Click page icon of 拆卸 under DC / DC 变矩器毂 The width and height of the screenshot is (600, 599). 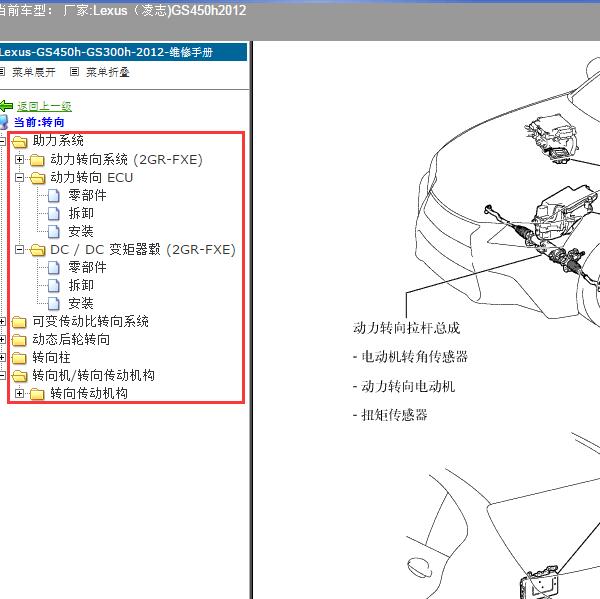54,286
